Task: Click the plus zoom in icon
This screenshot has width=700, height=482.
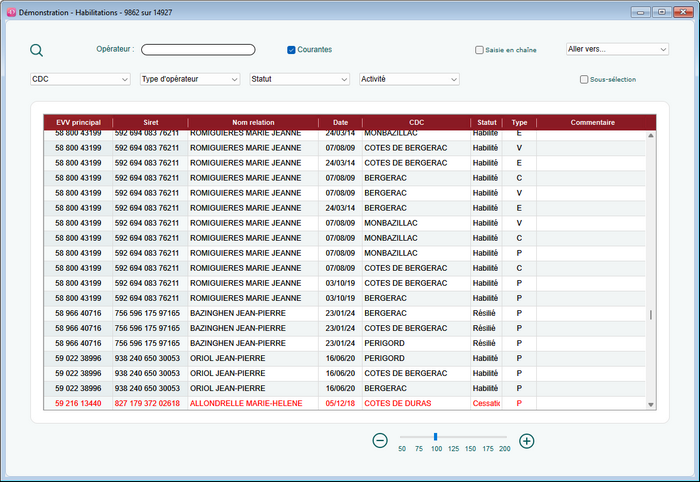Action: [527, 440]
